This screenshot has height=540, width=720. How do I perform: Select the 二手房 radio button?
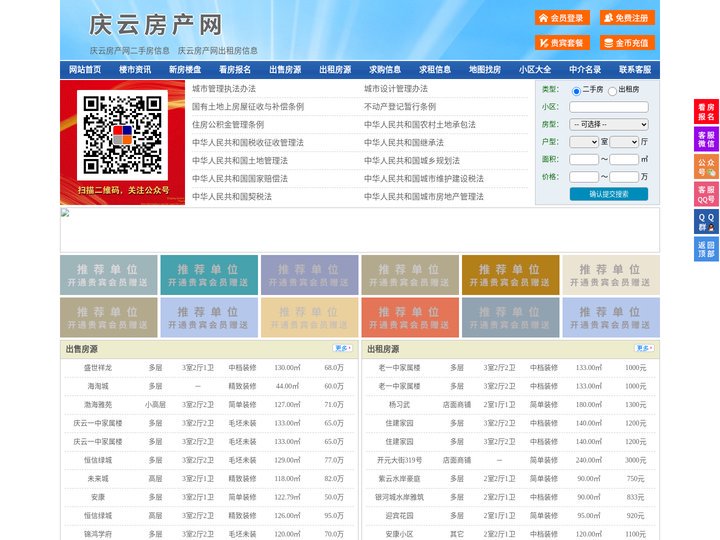click(576, 91)
